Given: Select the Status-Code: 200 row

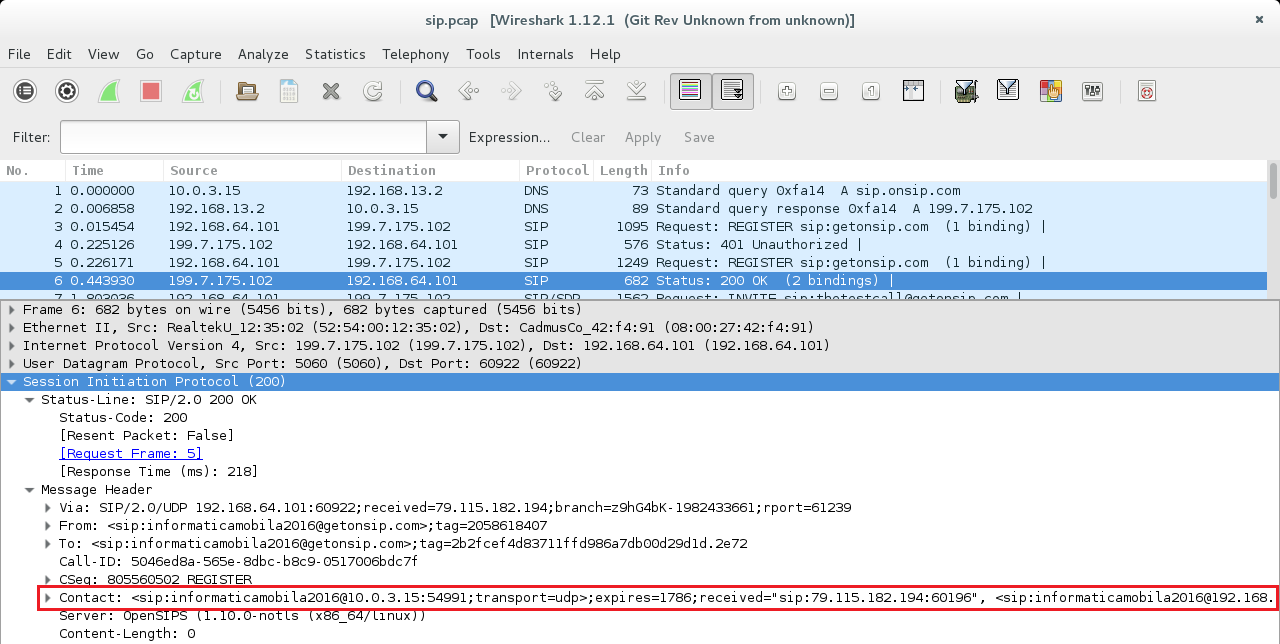Looking at the screenshot, I should click(x=640, y=417).
